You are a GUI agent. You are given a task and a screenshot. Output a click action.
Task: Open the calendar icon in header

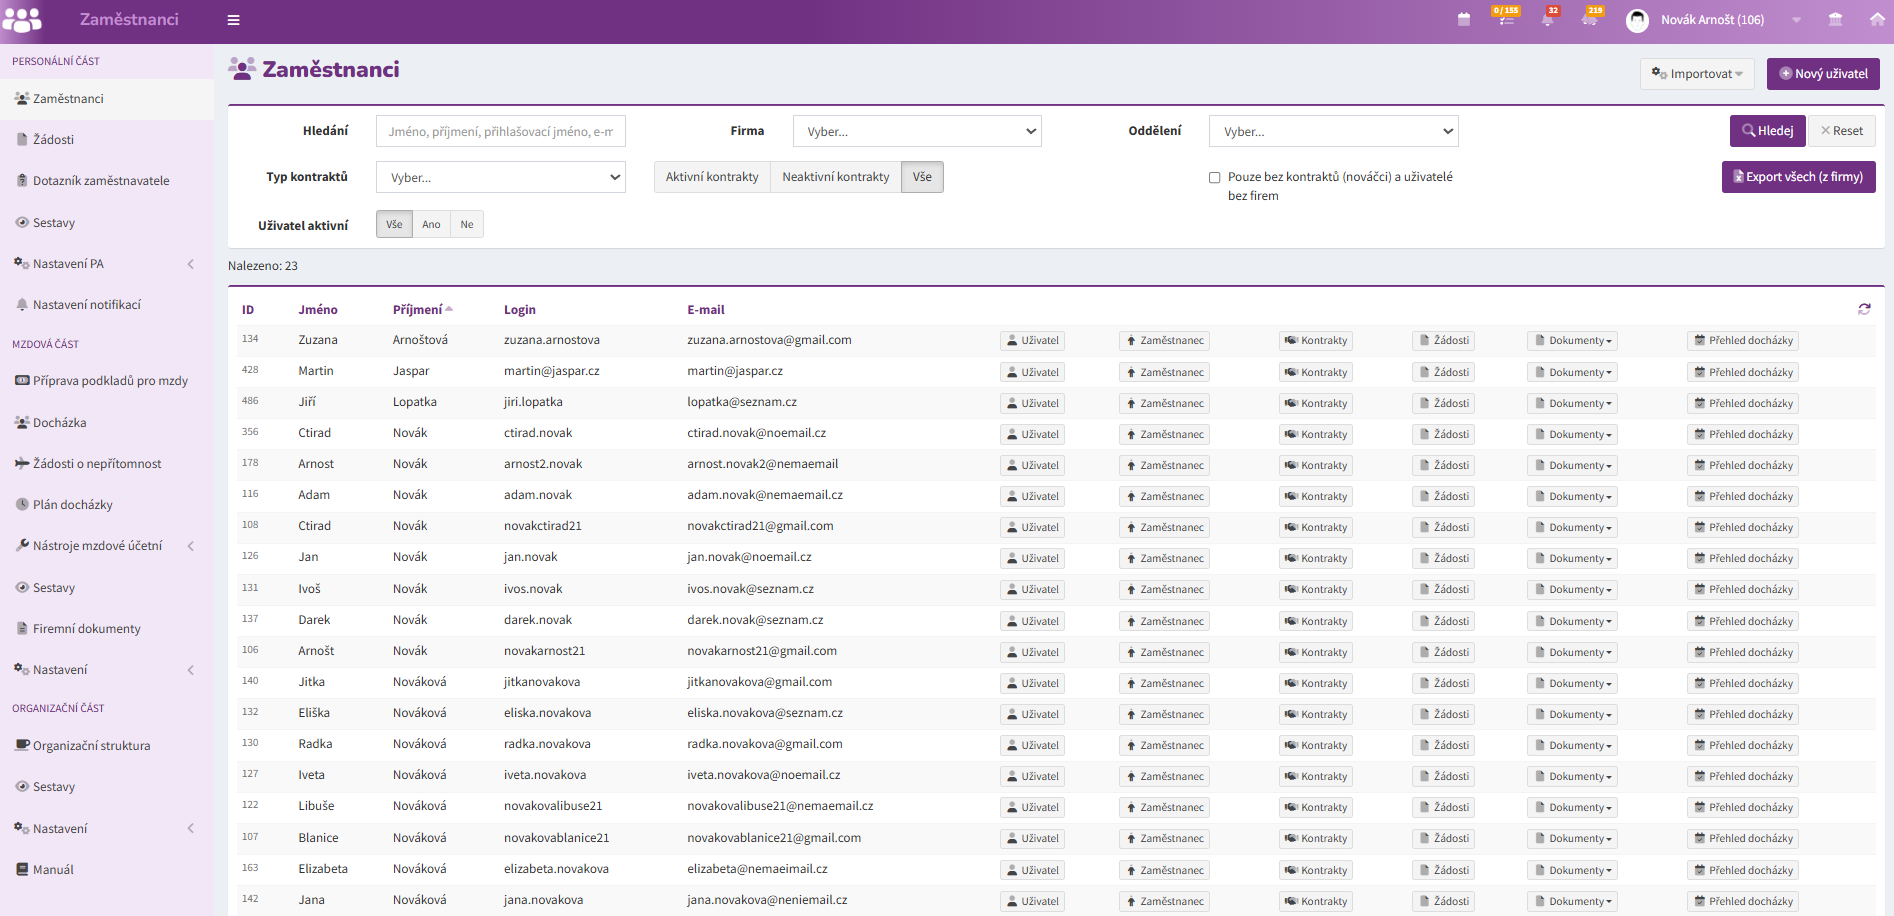tap(1464, 20)
